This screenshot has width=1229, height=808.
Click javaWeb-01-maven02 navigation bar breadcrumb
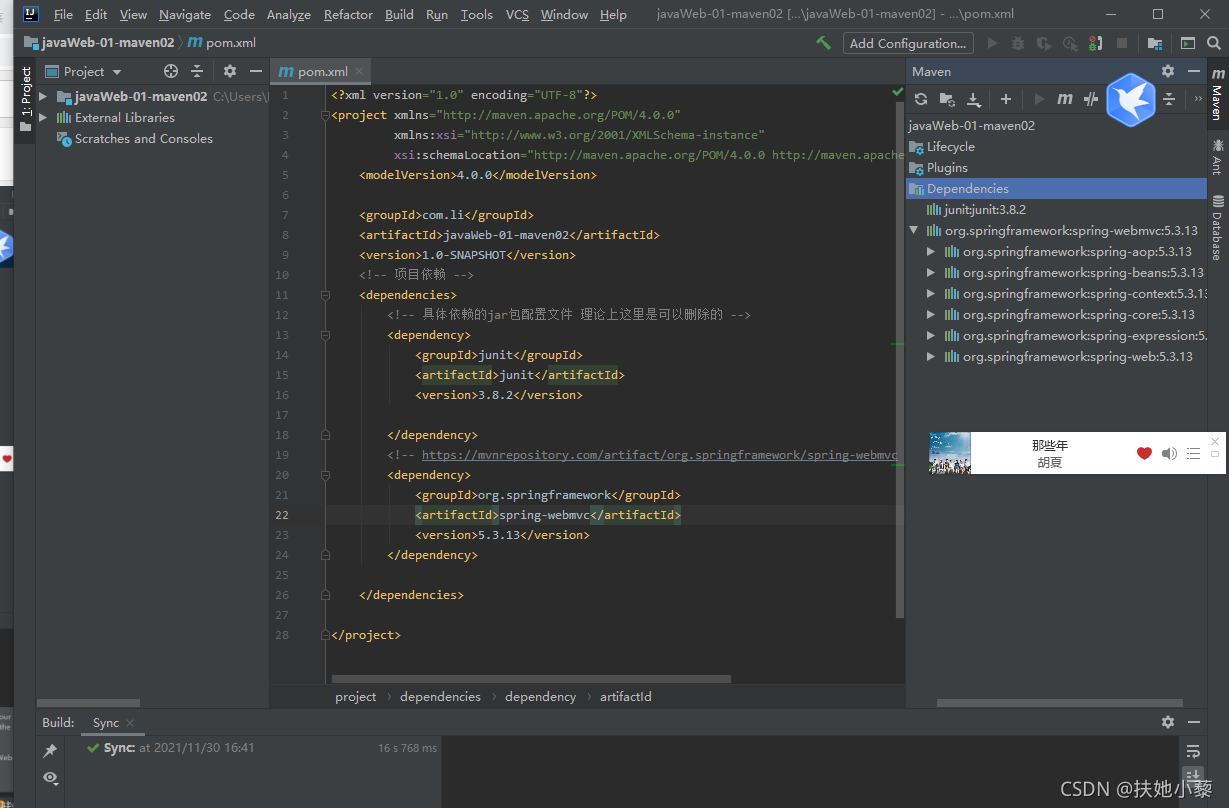pos(98,43)
